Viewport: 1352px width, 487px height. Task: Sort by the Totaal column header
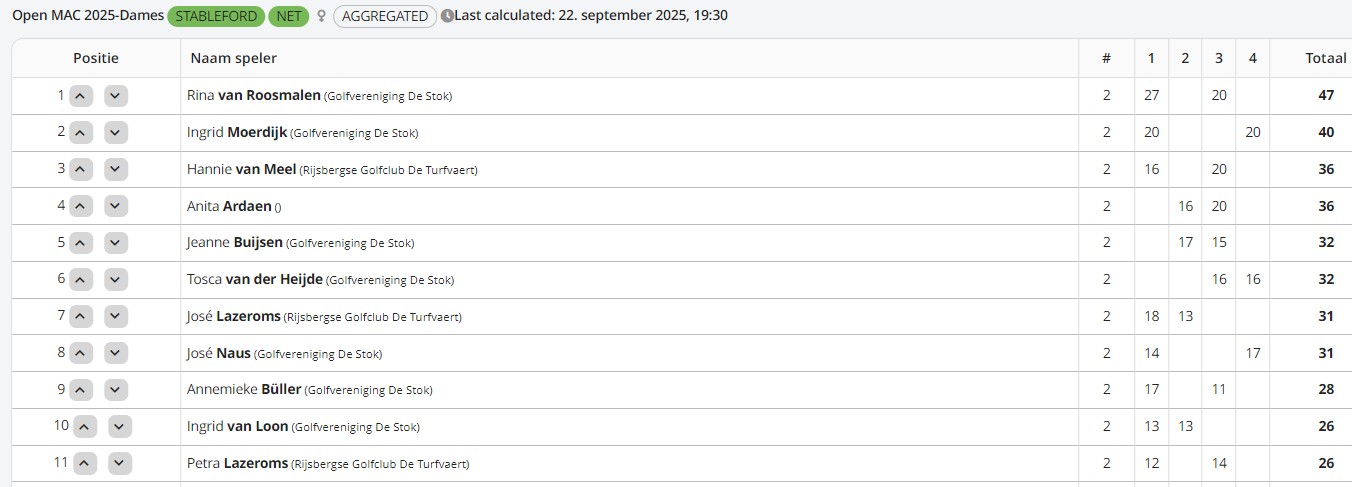1325,58
